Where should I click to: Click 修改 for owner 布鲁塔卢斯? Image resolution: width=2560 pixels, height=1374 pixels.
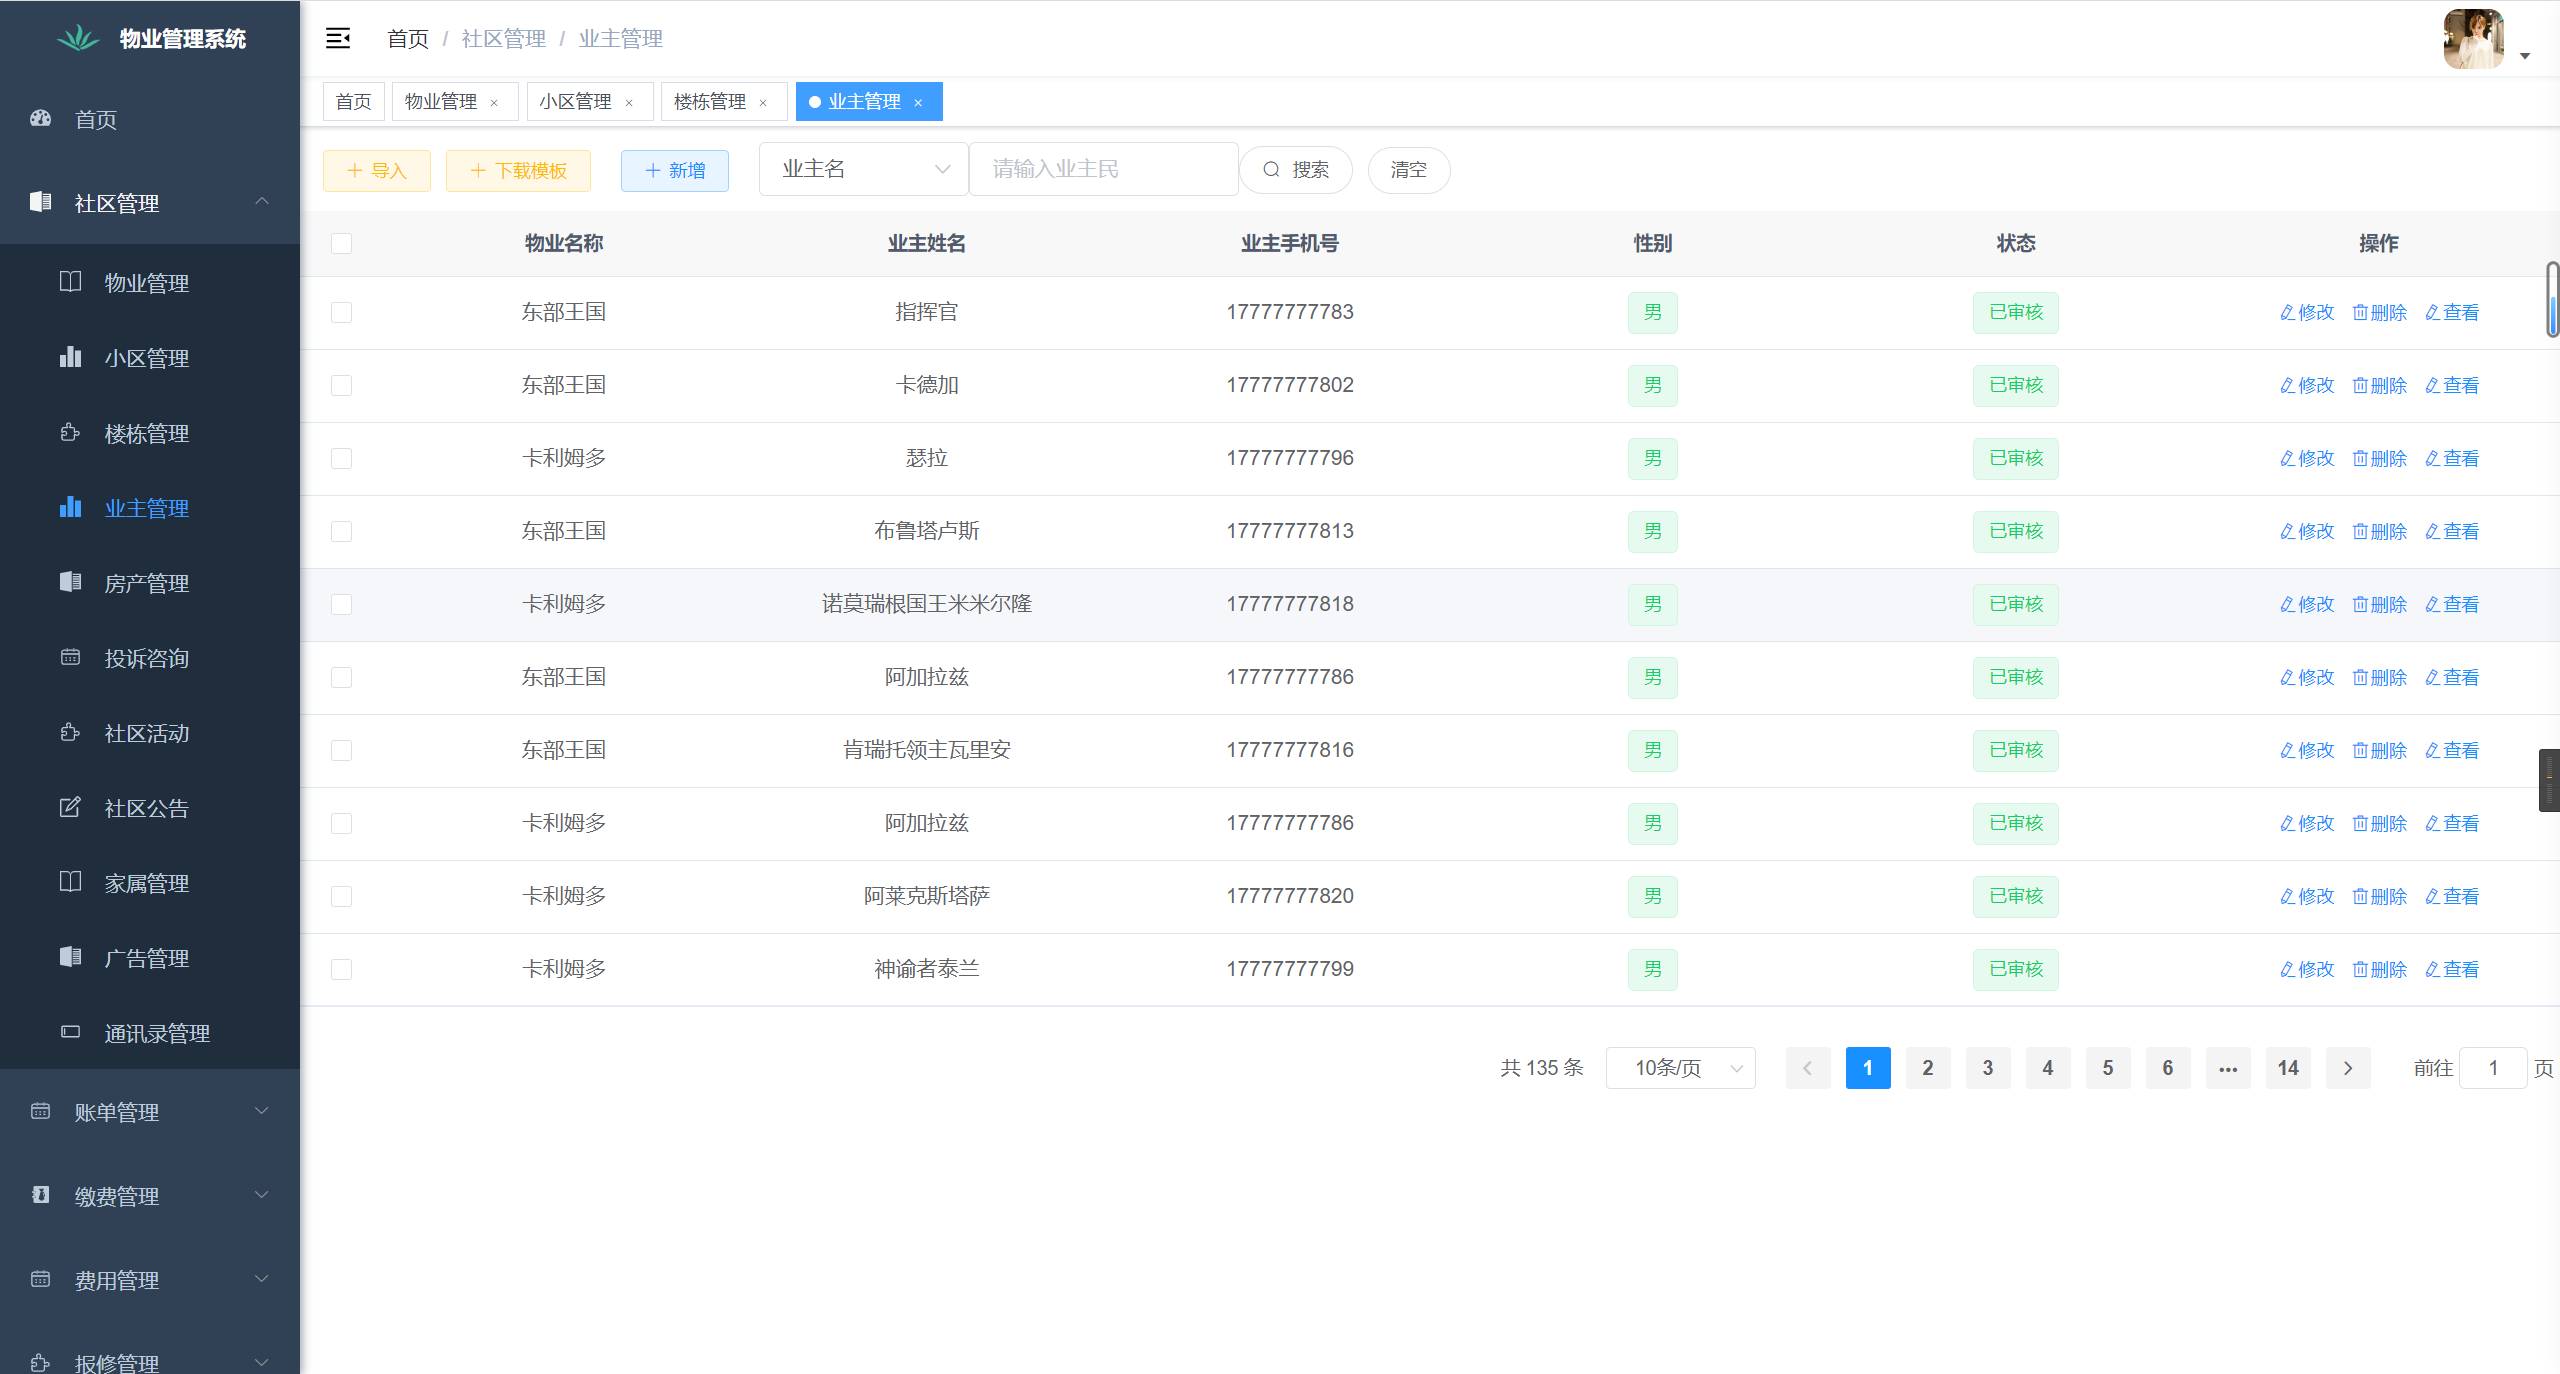2307,531
